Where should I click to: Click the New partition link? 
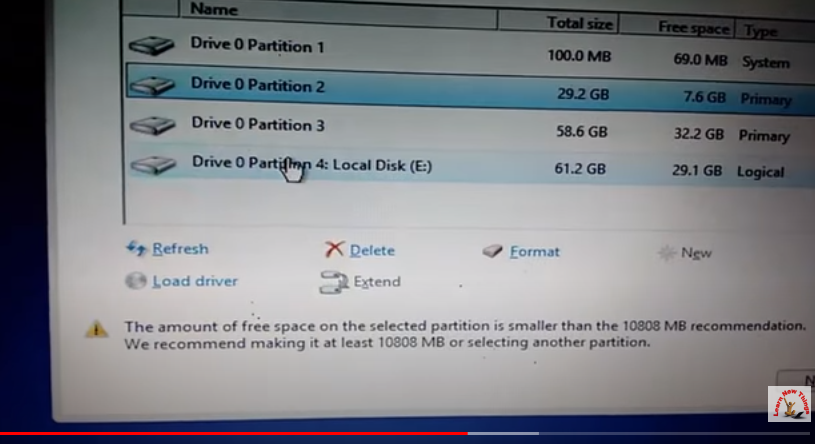696,253
